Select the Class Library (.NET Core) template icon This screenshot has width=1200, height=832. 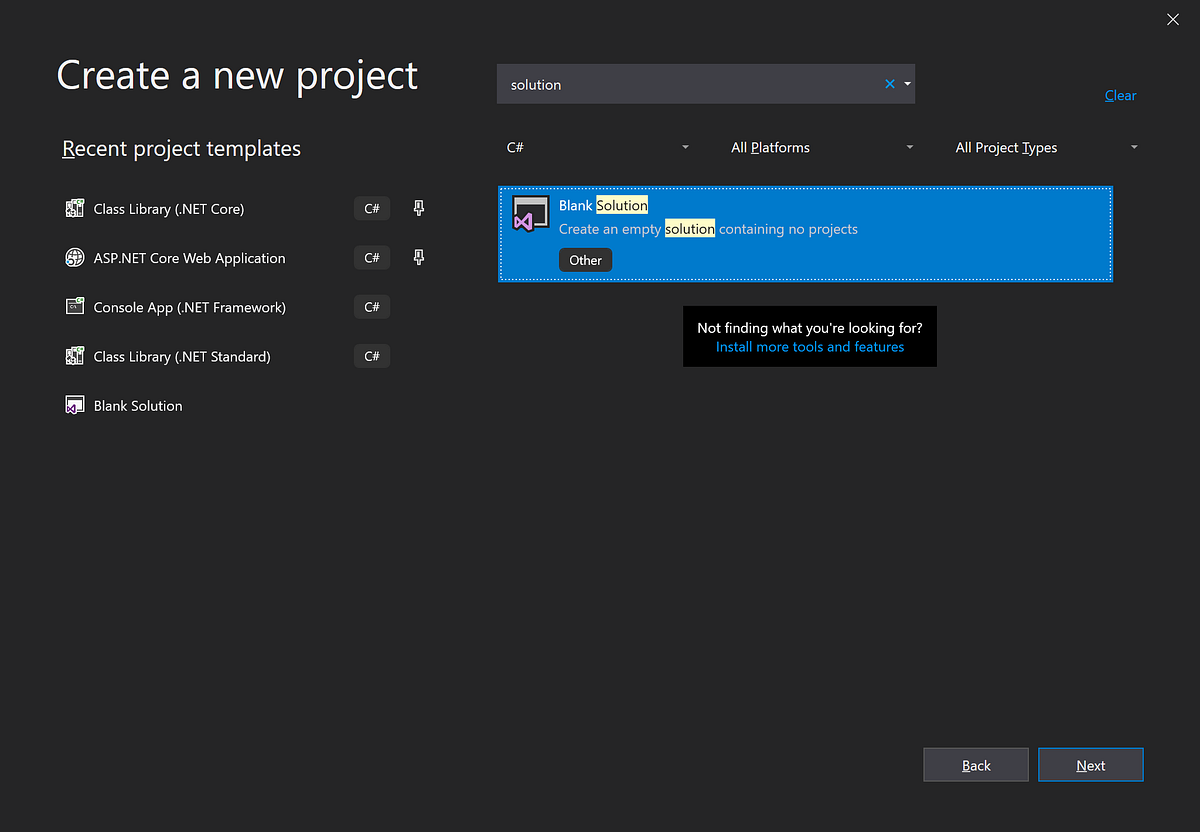(x=75, y=208)
